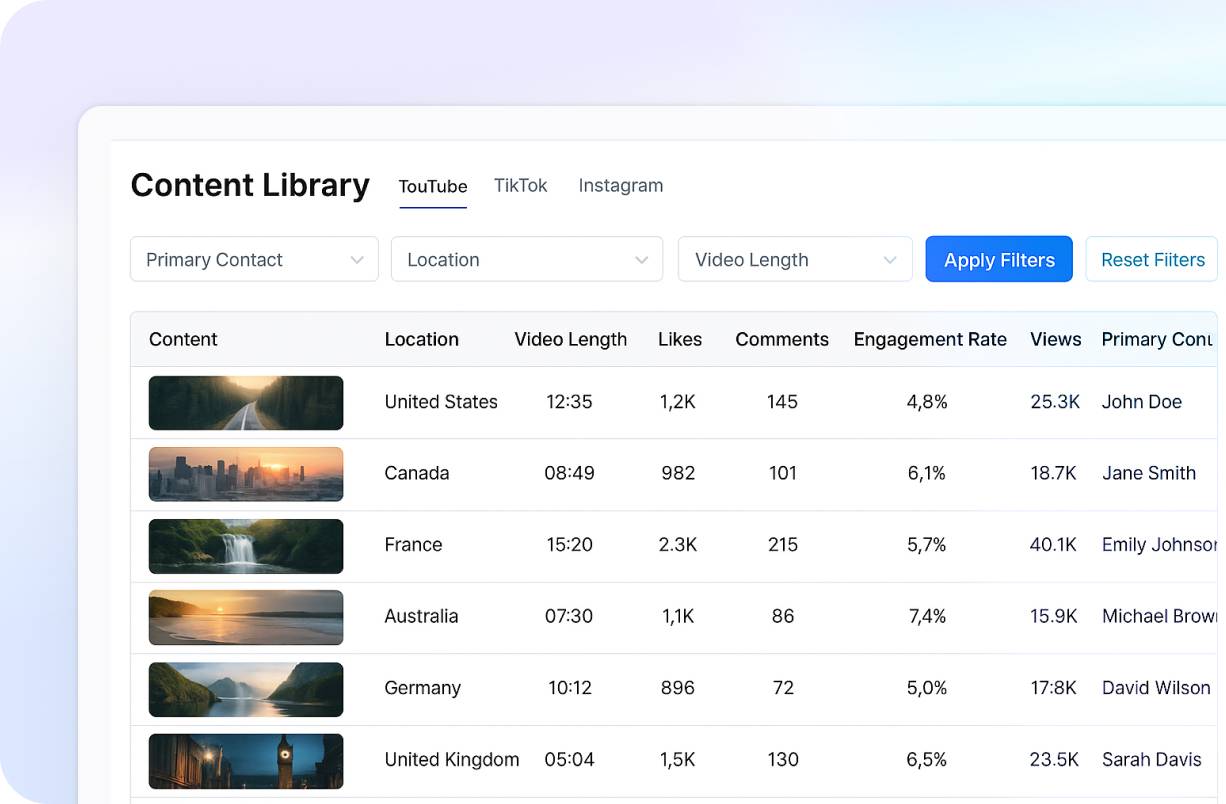Switch to the Instagram tab
1226x804 pixels.
[x=620, y=186]
